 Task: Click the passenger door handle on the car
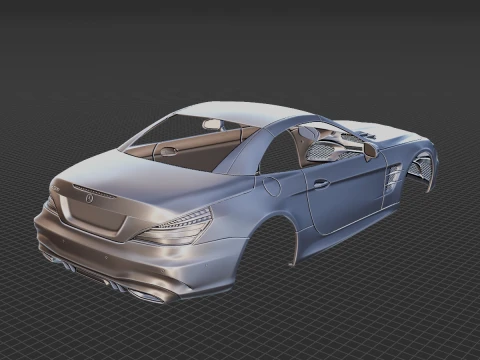point(322,184)
